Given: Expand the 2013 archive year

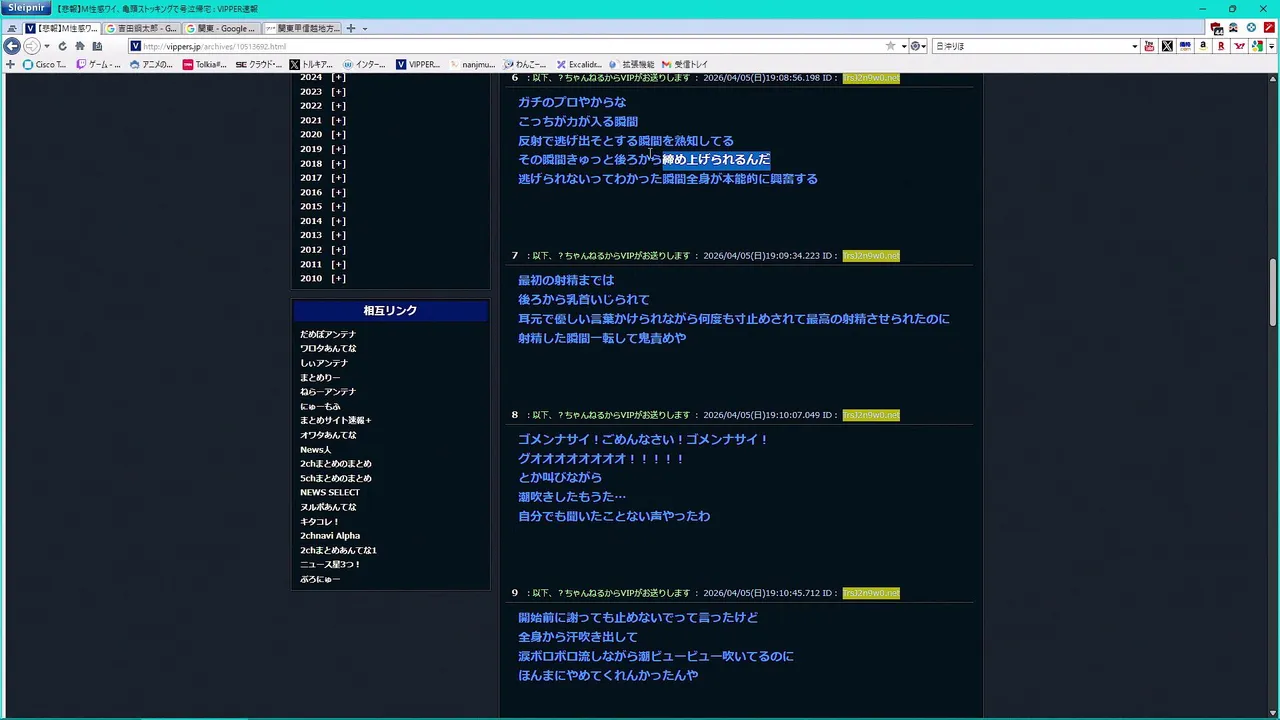Looking at the screenshot, I should (x=338, y=235).
